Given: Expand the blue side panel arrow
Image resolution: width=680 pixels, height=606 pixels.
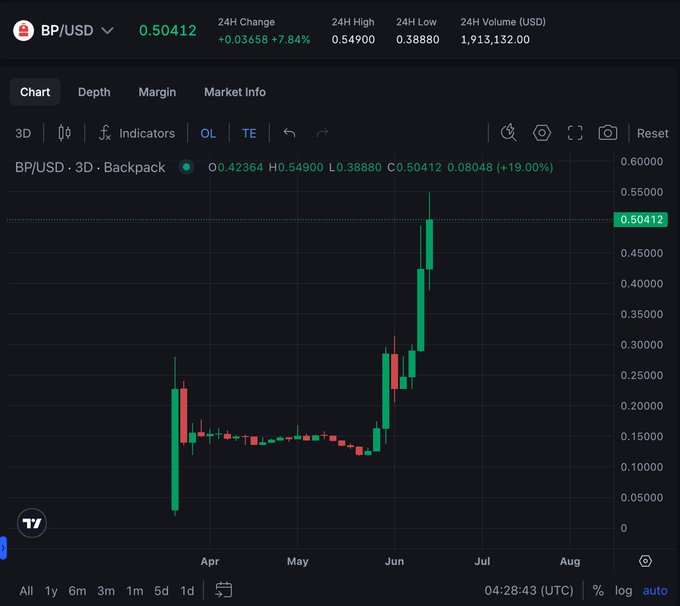Looking at the screenshot, I should coord(3,548).
